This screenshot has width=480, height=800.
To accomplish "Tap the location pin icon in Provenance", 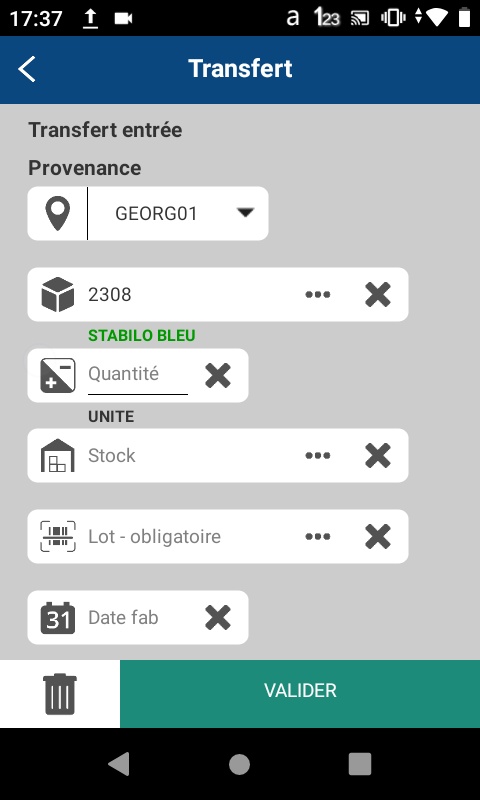I will (x=58, y=213).
